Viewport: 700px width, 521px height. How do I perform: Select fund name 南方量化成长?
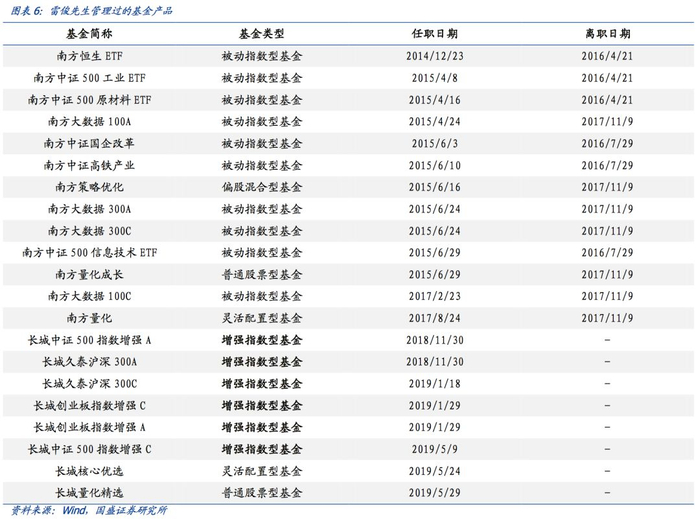(x=89, y=275)
